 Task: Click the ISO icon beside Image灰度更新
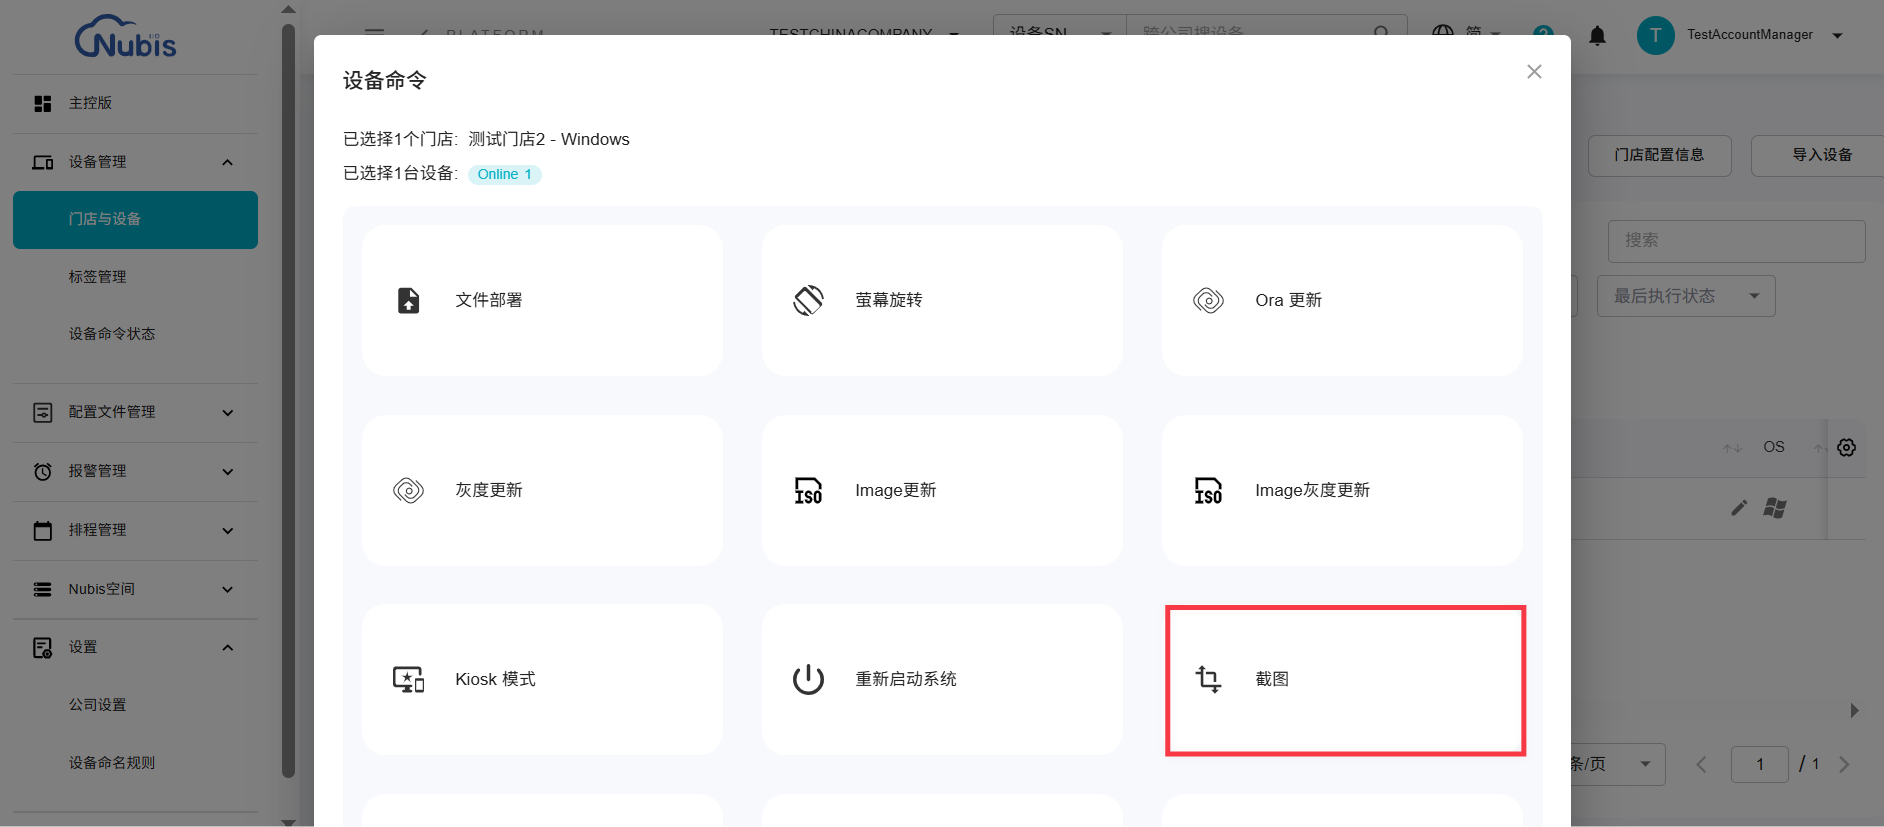pos(1208,490)
